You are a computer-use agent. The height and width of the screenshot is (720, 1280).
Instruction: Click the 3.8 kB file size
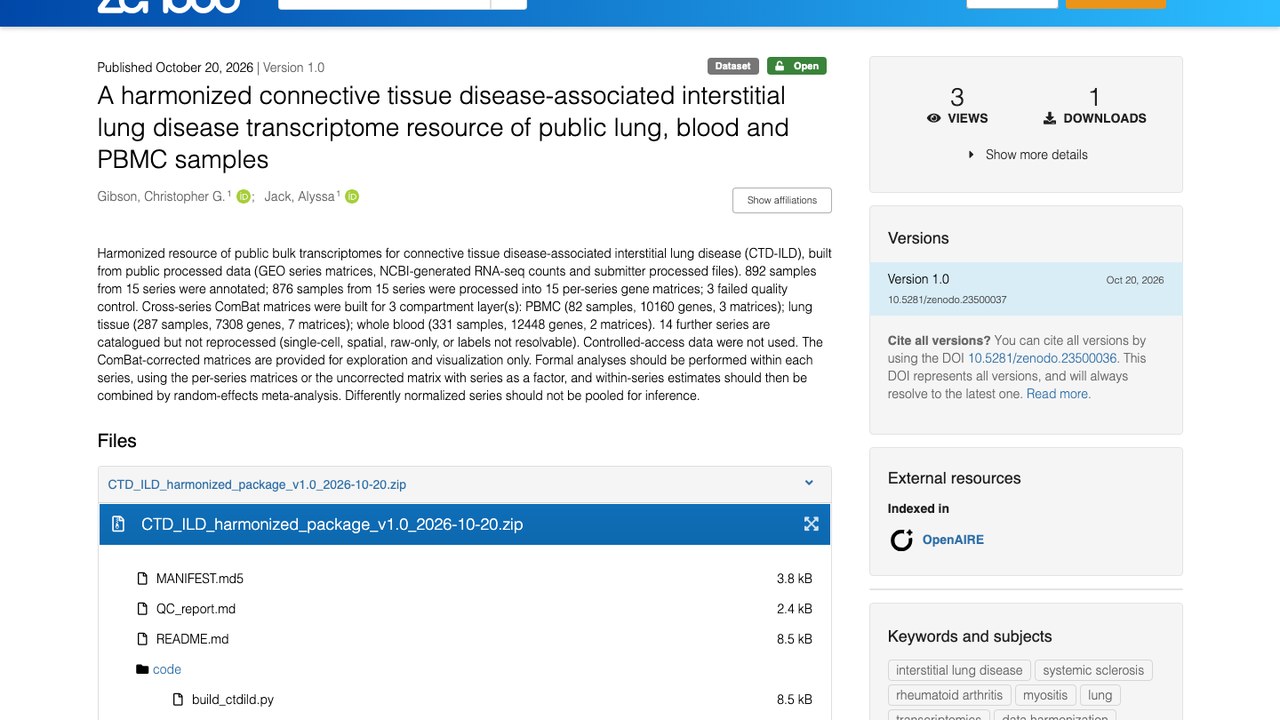coord(794,579)
